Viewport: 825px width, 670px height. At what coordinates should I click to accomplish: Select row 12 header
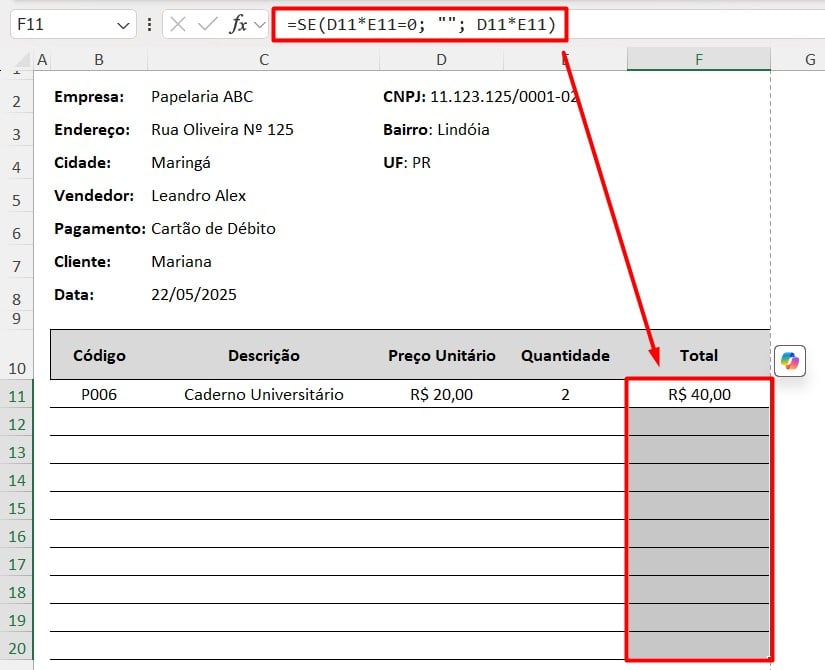click(x=17, y=424)
